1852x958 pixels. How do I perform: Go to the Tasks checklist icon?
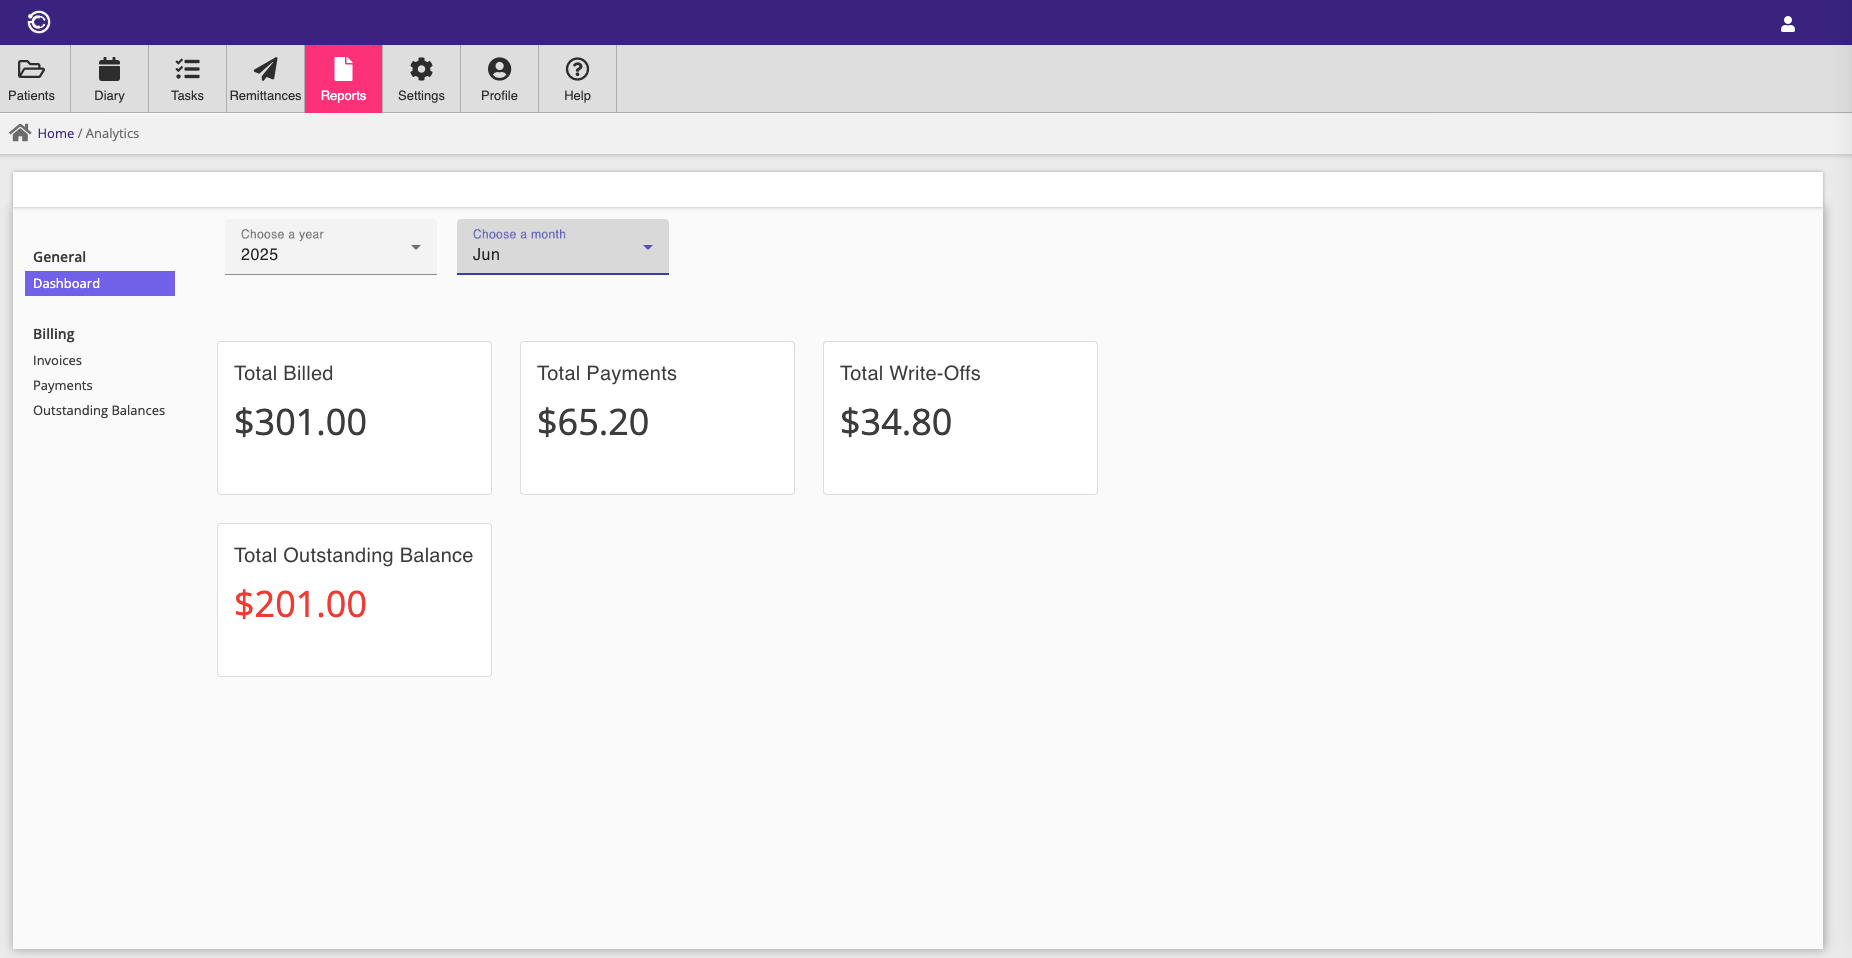click(187, 69)
